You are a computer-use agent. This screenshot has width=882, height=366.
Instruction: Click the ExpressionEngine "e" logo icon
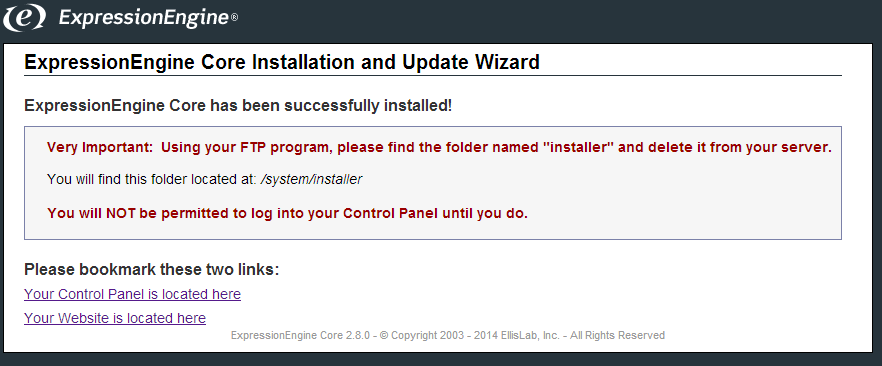24,17
